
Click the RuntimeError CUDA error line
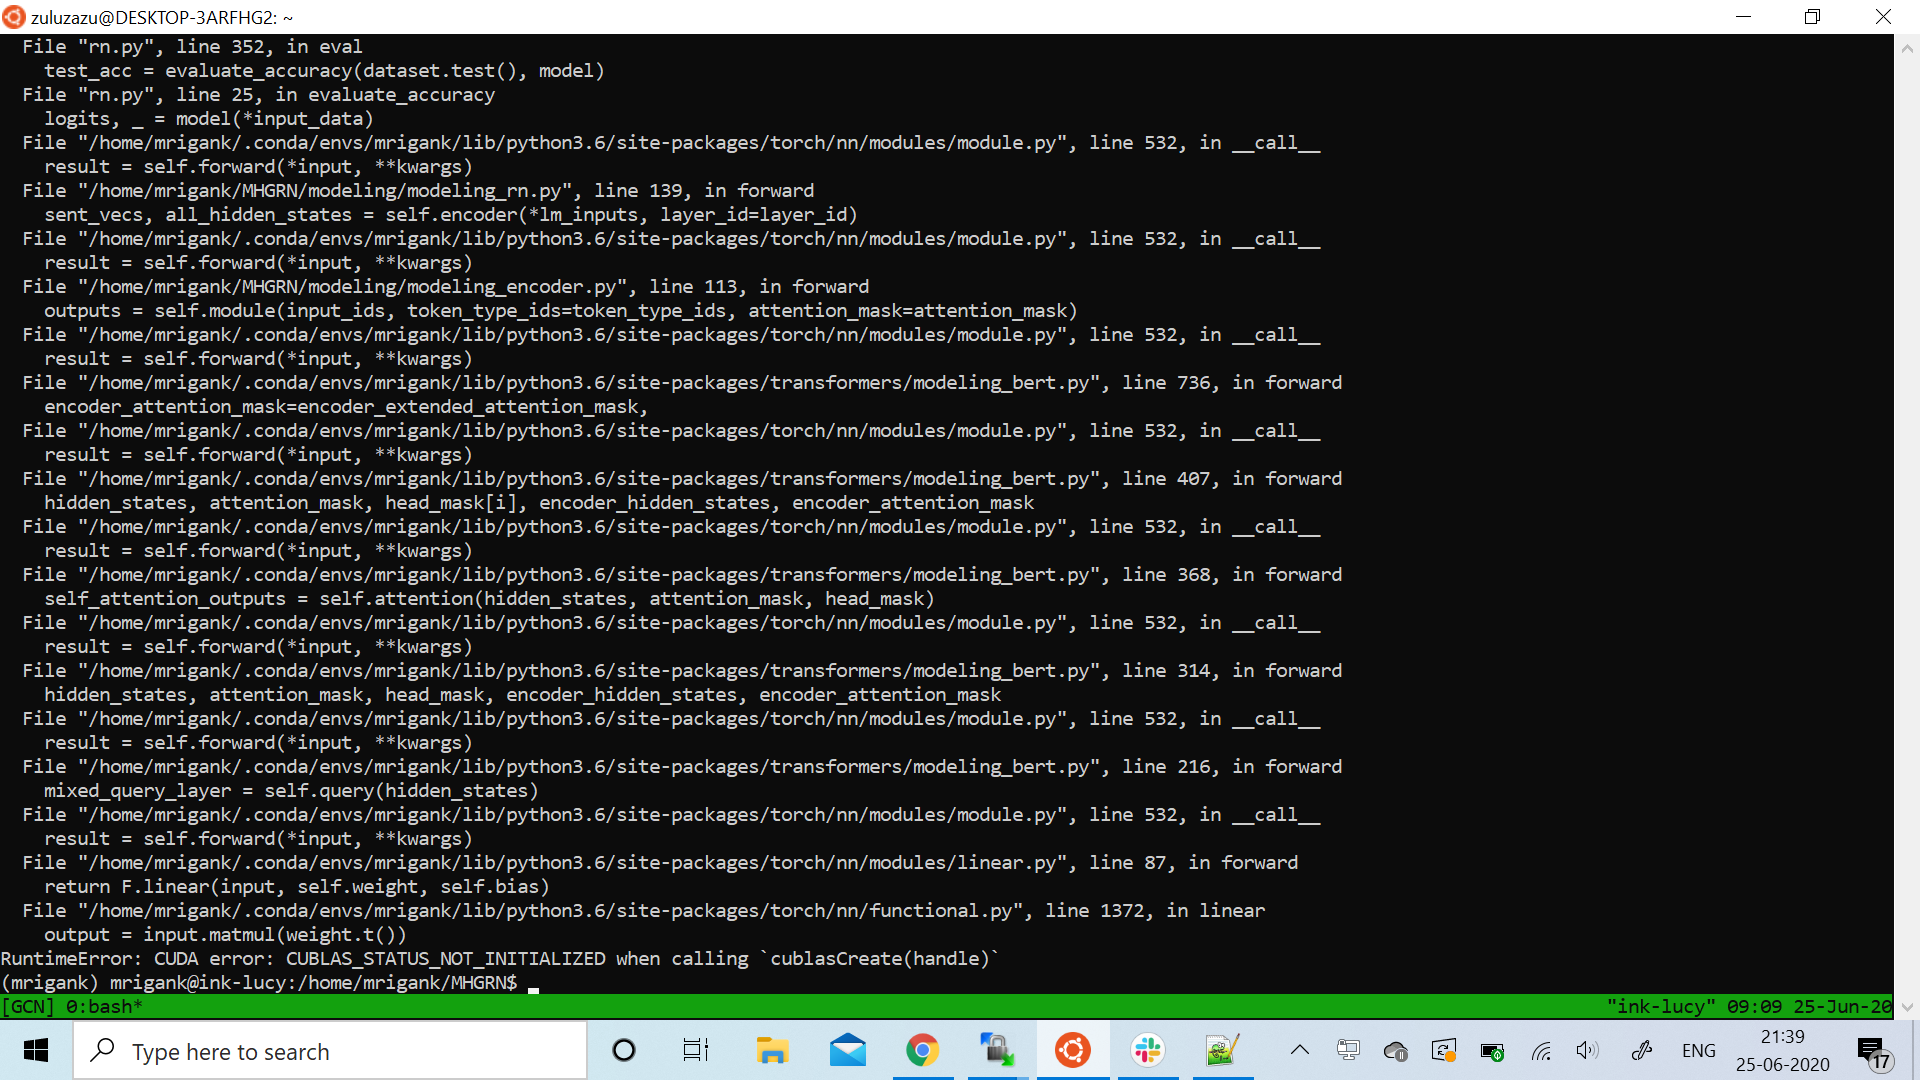499,959
